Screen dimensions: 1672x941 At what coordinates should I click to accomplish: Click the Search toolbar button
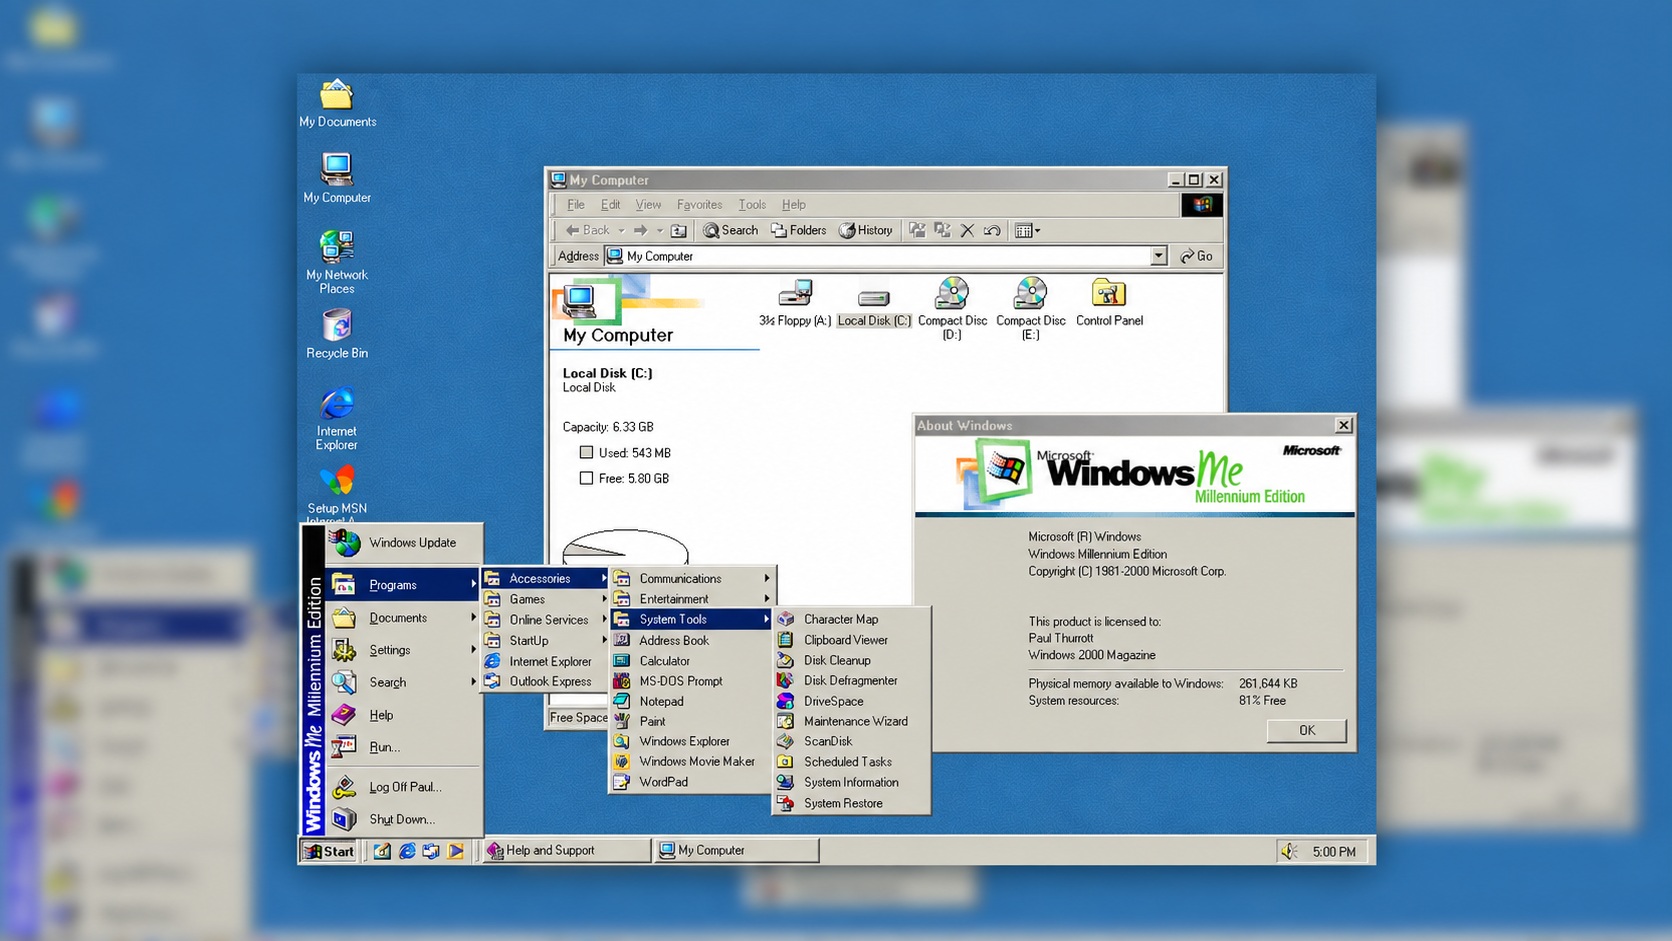(x=730, y=231)
